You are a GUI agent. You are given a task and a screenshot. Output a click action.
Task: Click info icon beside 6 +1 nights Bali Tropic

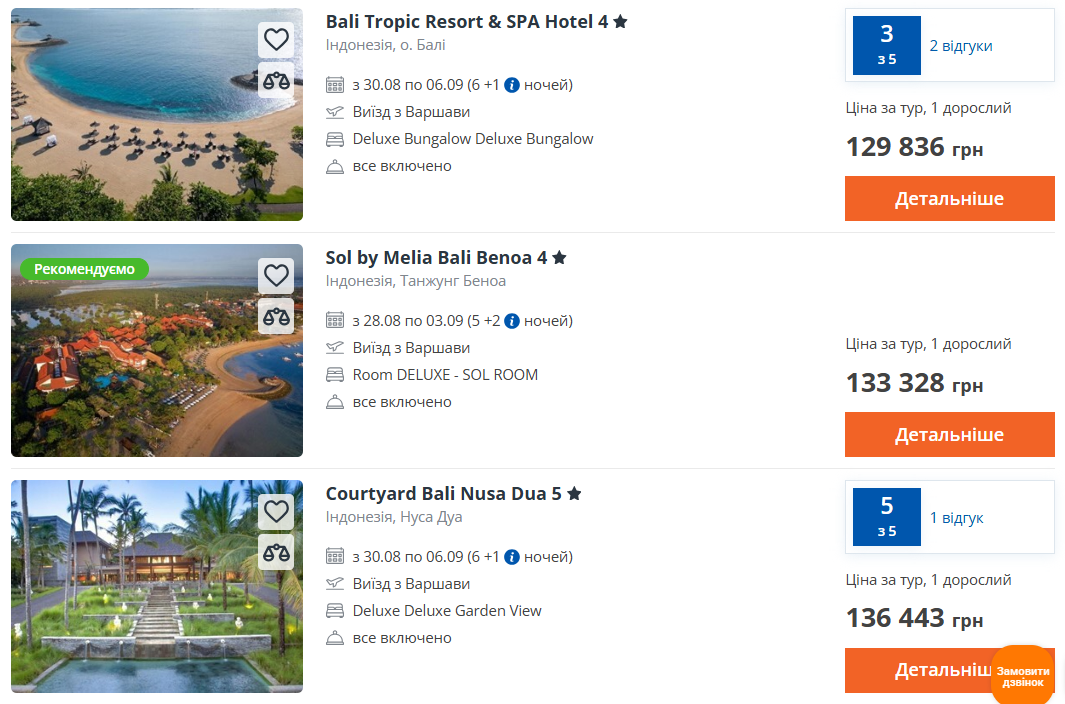pos(512,85)
